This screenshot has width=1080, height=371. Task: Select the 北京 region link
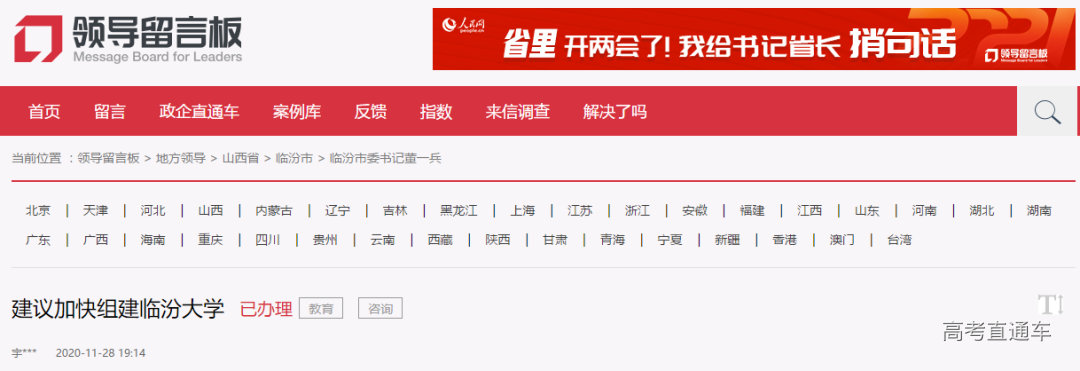tap(38, 211)
